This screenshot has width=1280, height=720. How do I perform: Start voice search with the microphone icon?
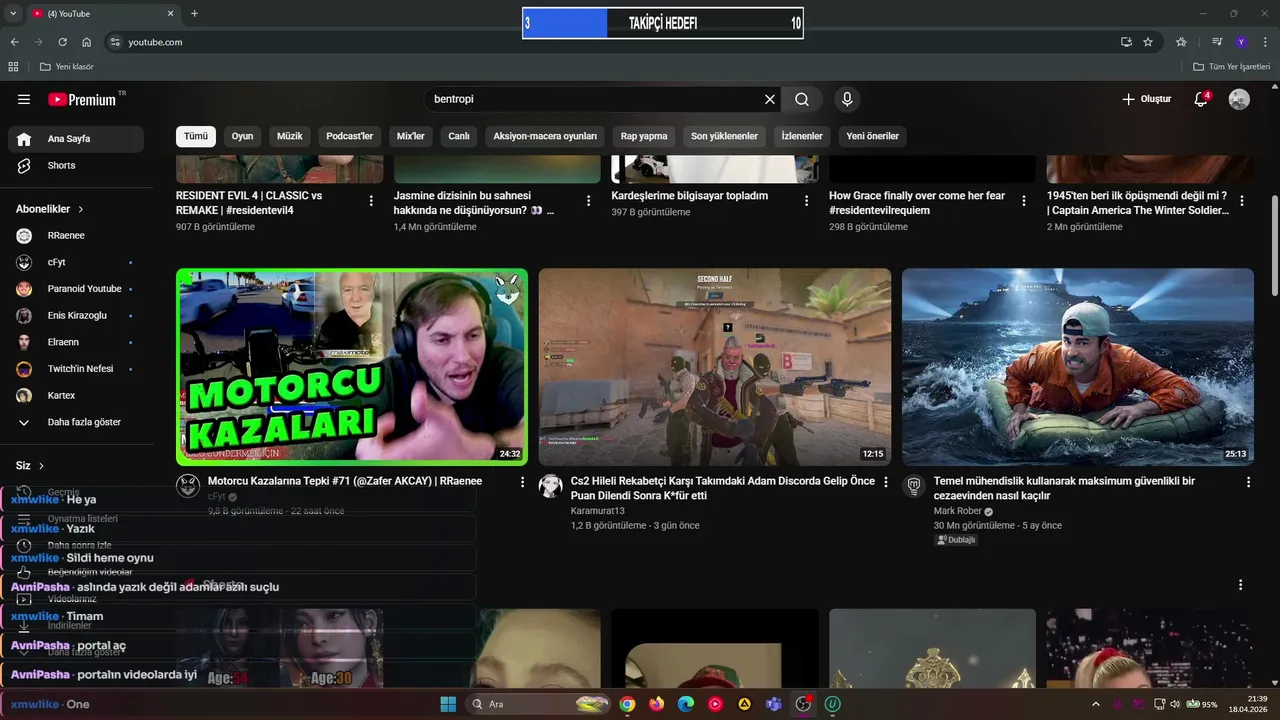[x=847, y=99]
